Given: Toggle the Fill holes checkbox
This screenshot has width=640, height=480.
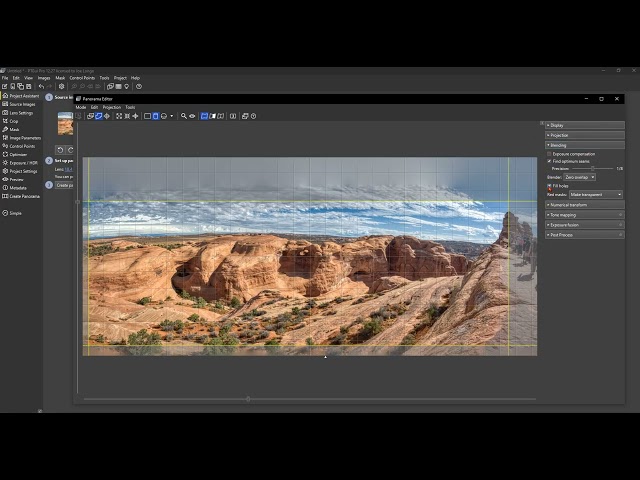Looking at the screenshot, I should point(549,186).
